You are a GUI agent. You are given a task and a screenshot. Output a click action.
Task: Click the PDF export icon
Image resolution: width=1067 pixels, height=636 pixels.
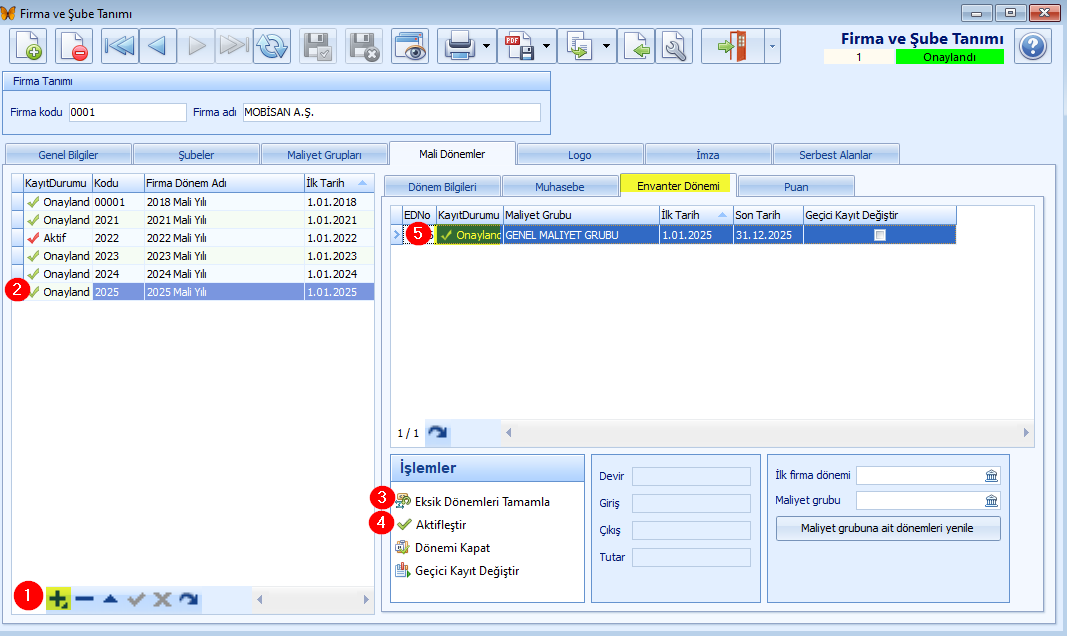[x=519, y=46]
